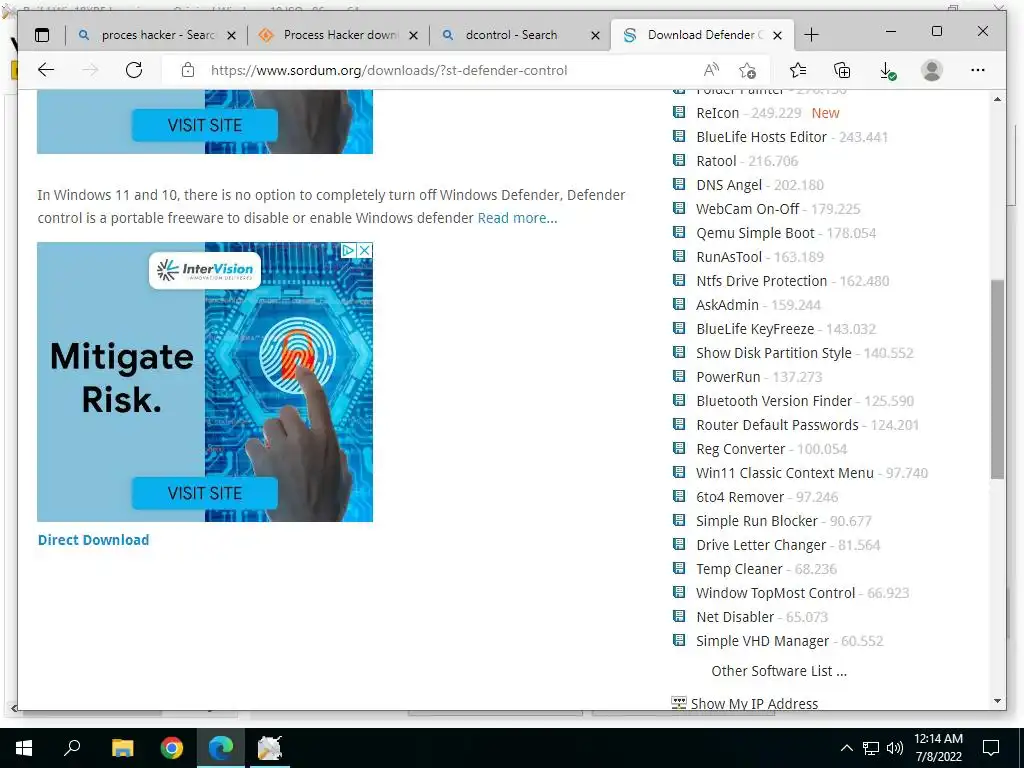Open Show Disk Partition Style link

774,353
